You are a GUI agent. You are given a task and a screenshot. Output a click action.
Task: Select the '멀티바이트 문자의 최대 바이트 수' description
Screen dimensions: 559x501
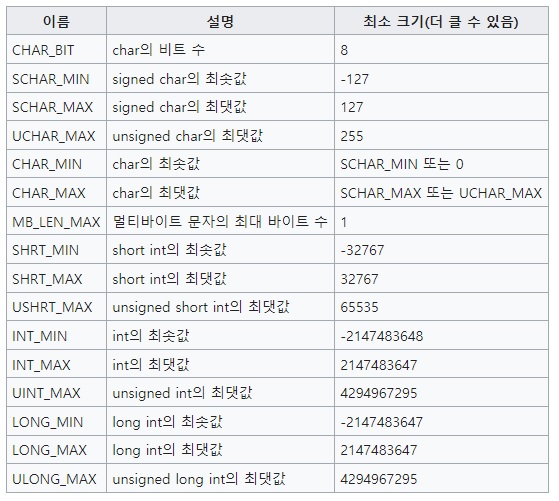click(220, 221)
